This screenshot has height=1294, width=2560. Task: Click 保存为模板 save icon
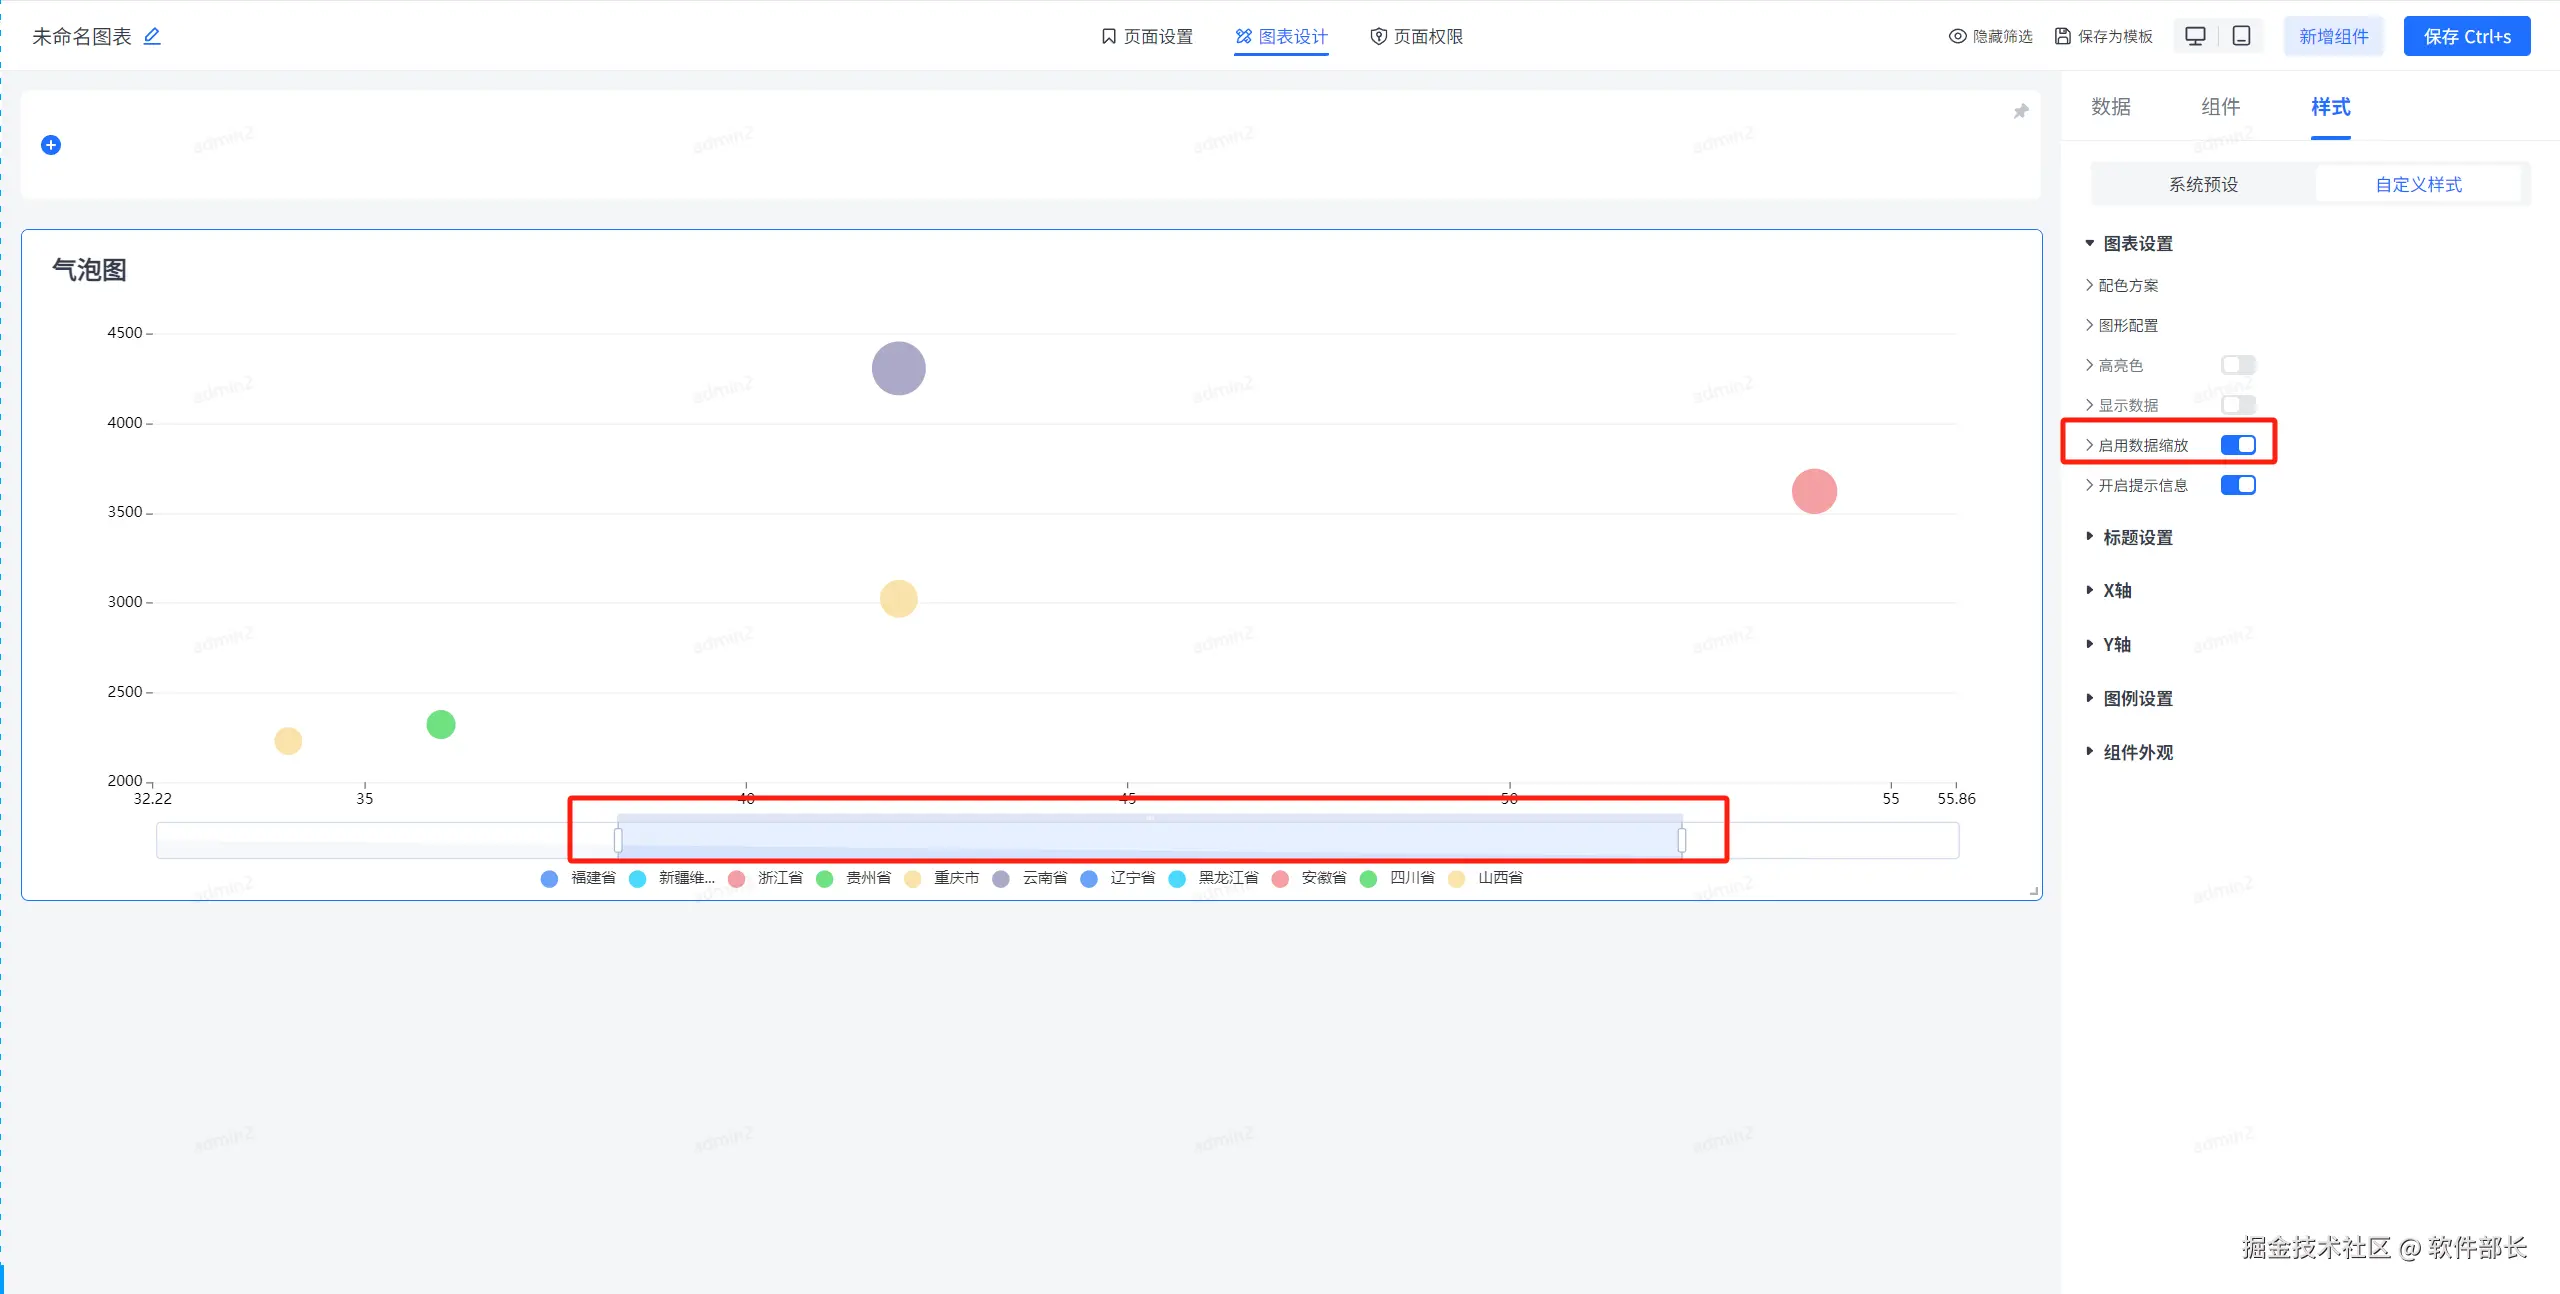click(2063, 36)
